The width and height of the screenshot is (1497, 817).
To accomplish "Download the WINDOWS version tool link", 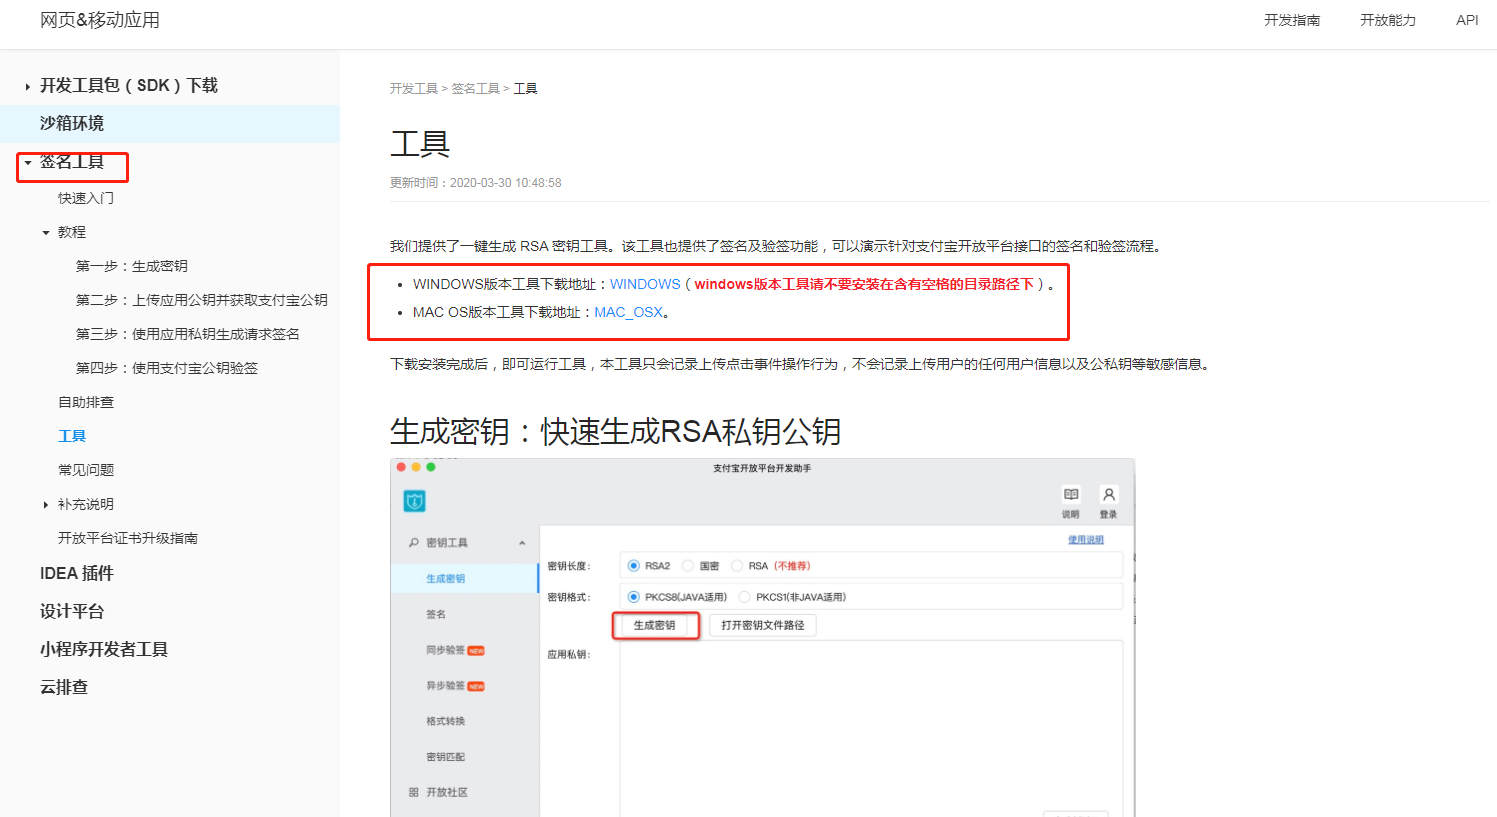I will pyautogui.click(x=645, y=284).
